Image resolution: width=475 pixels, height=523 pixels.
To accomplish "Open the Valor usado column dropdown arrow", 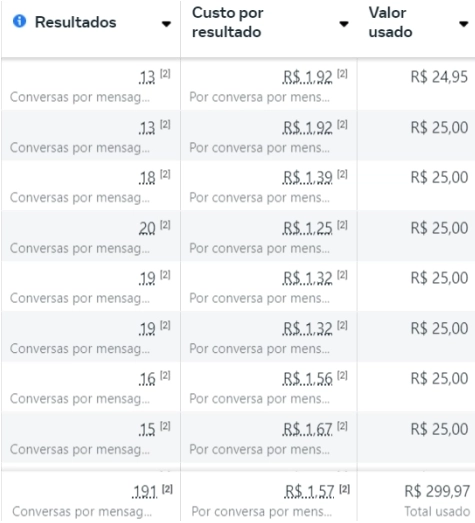I will (x=463, y=24).
